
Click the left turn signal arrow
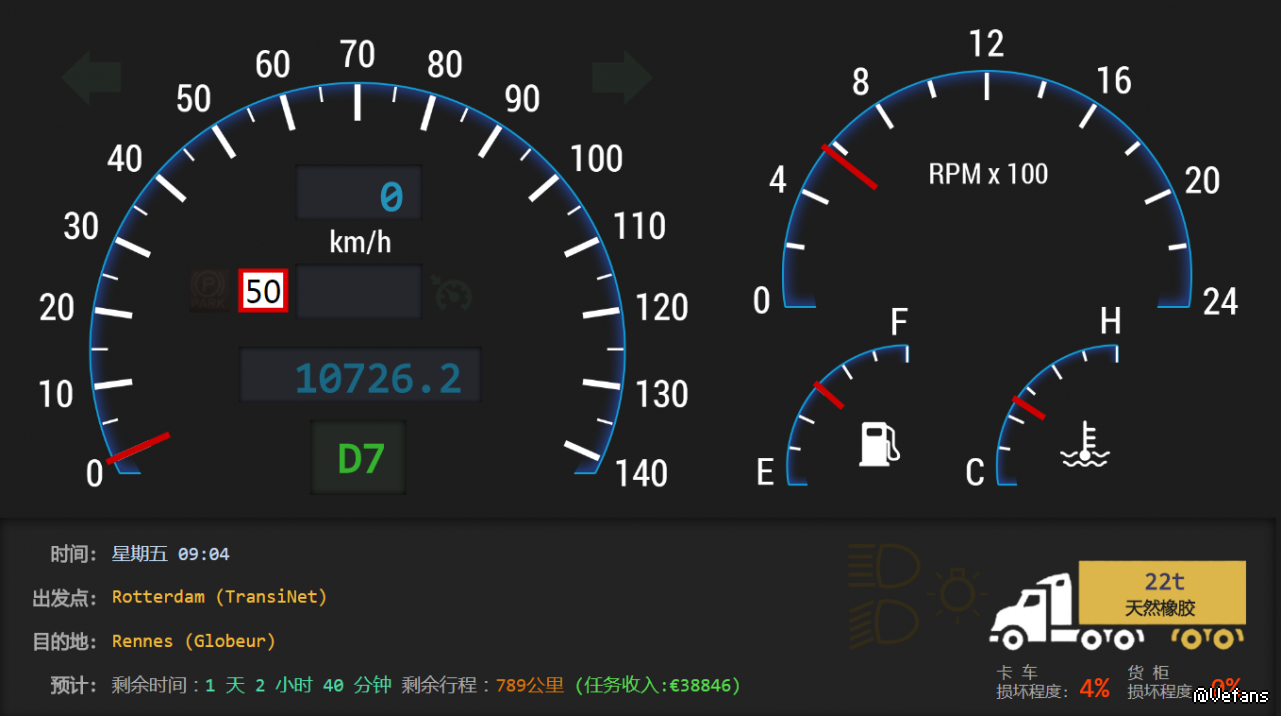[x=92, y=77]
